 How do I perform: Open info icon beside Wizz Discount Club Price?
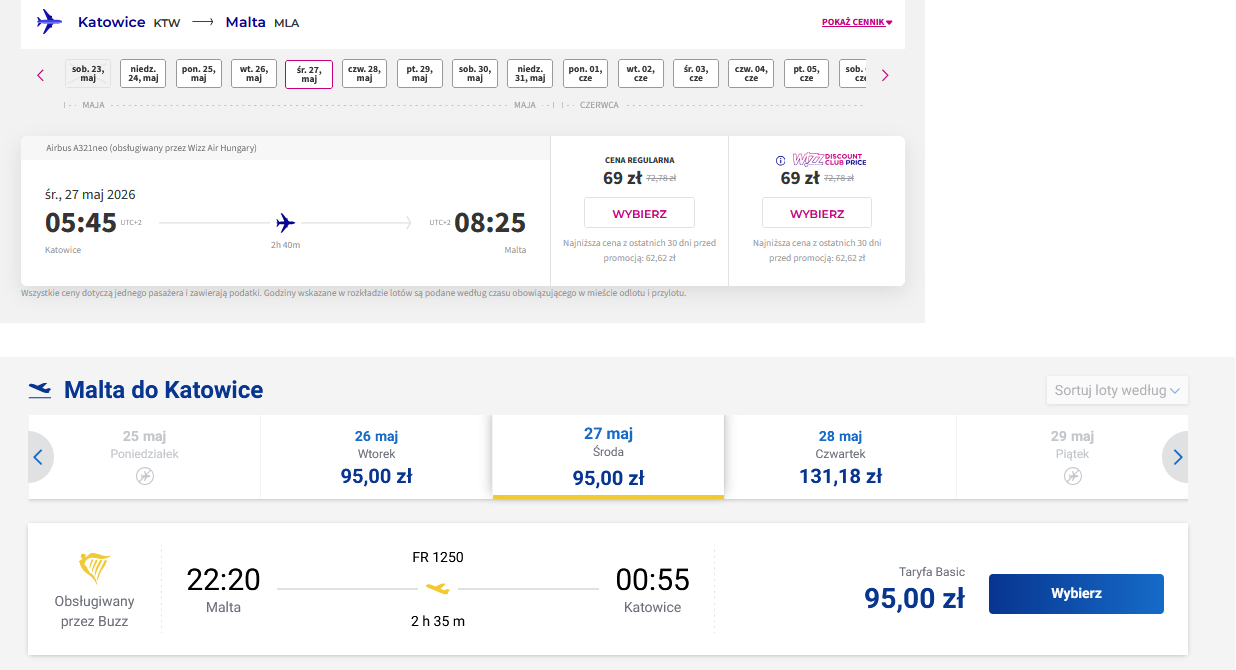click(781, 160)
